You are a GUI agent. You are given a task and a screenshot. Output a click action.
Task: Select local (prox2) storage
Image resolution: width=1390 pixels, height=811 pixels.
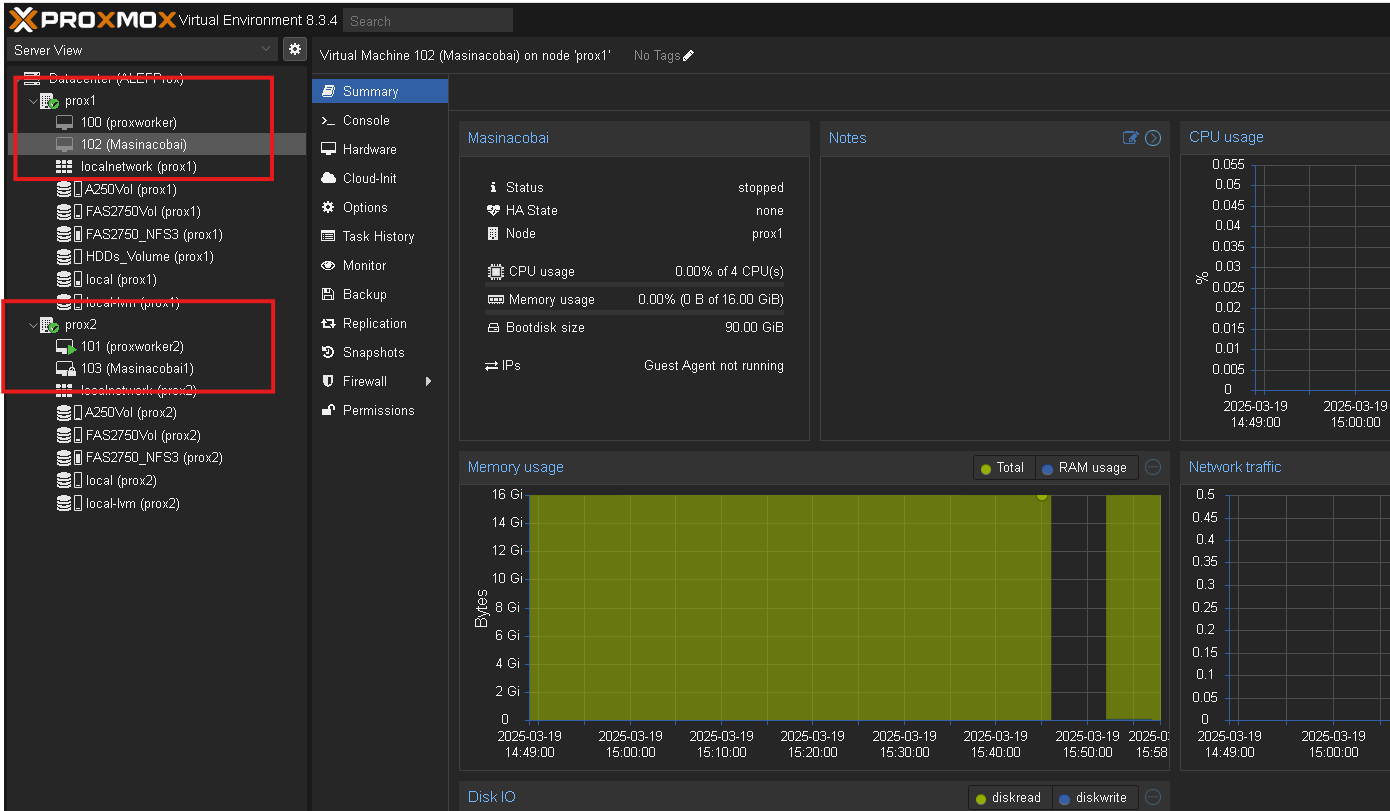(121, 481)
